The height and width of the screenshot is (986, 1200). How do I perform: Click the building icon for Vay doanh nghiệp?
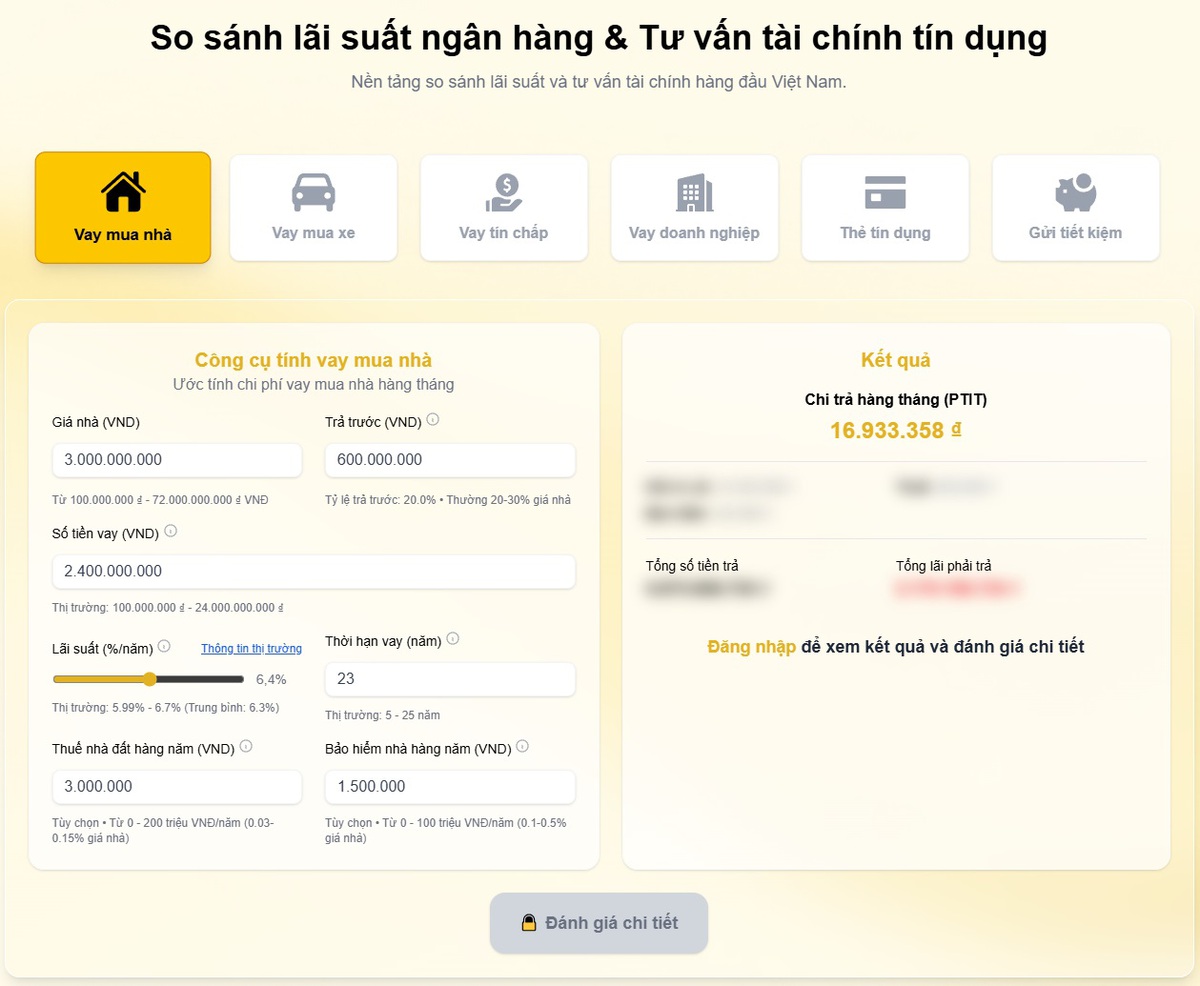694,192
